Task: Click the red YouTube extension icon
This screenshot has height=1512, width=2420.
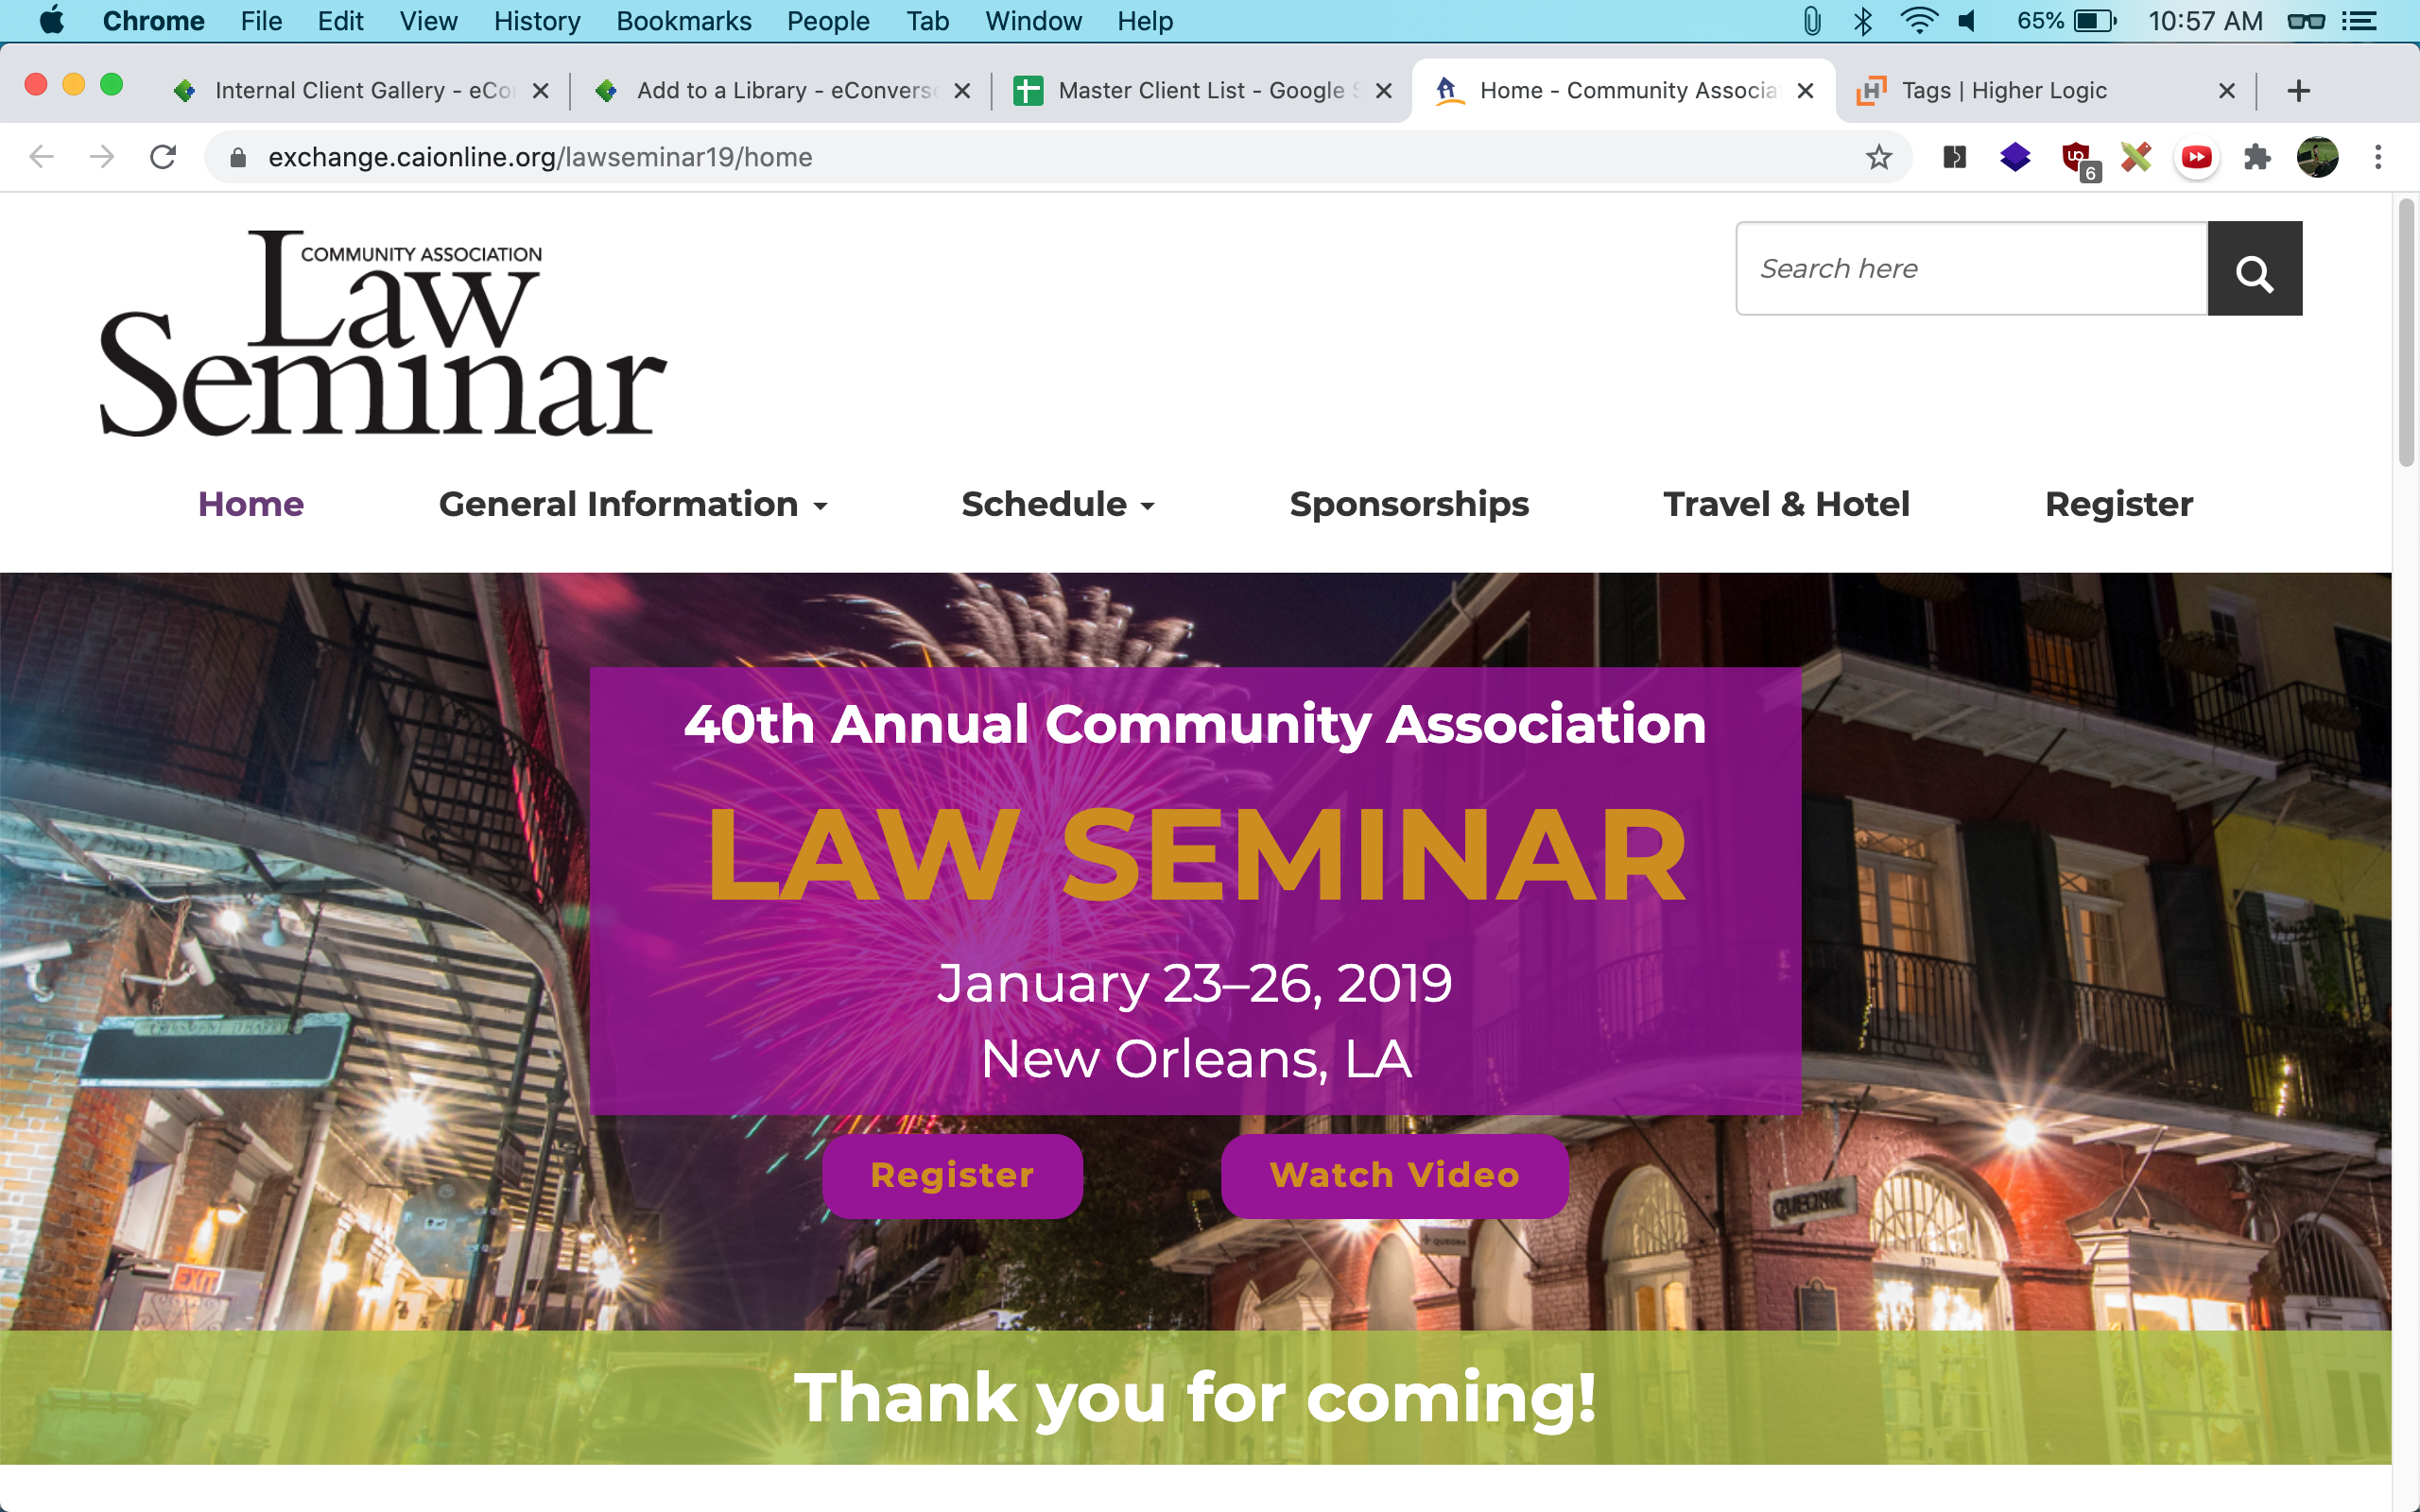Action: pyautogui.click(x=2196, y=157)
